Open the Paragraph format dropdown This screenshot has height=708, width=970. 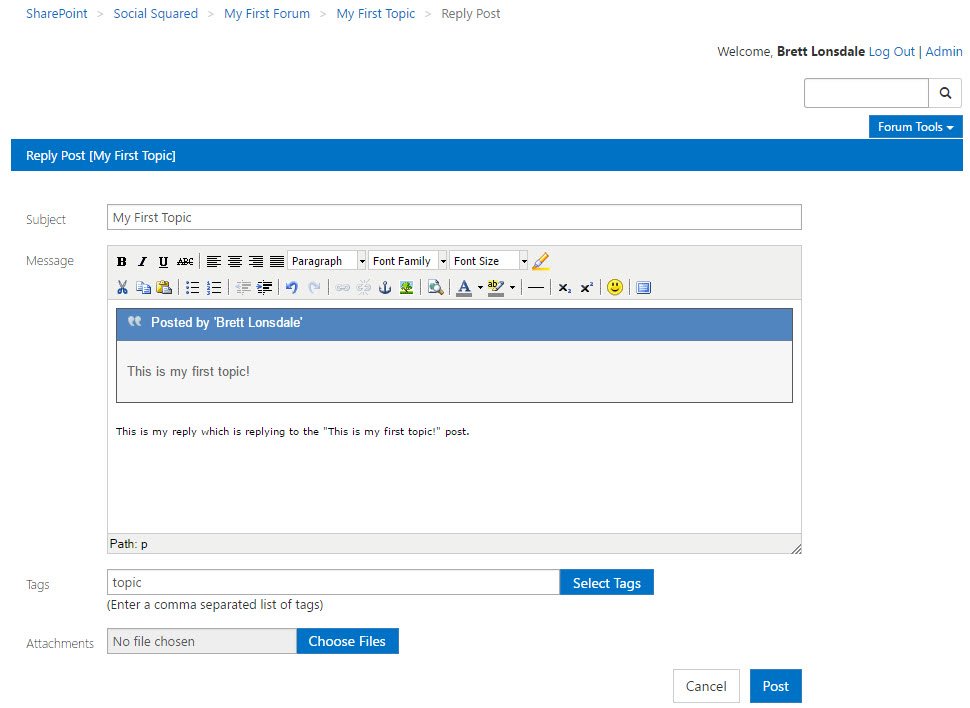click(326, 261)
